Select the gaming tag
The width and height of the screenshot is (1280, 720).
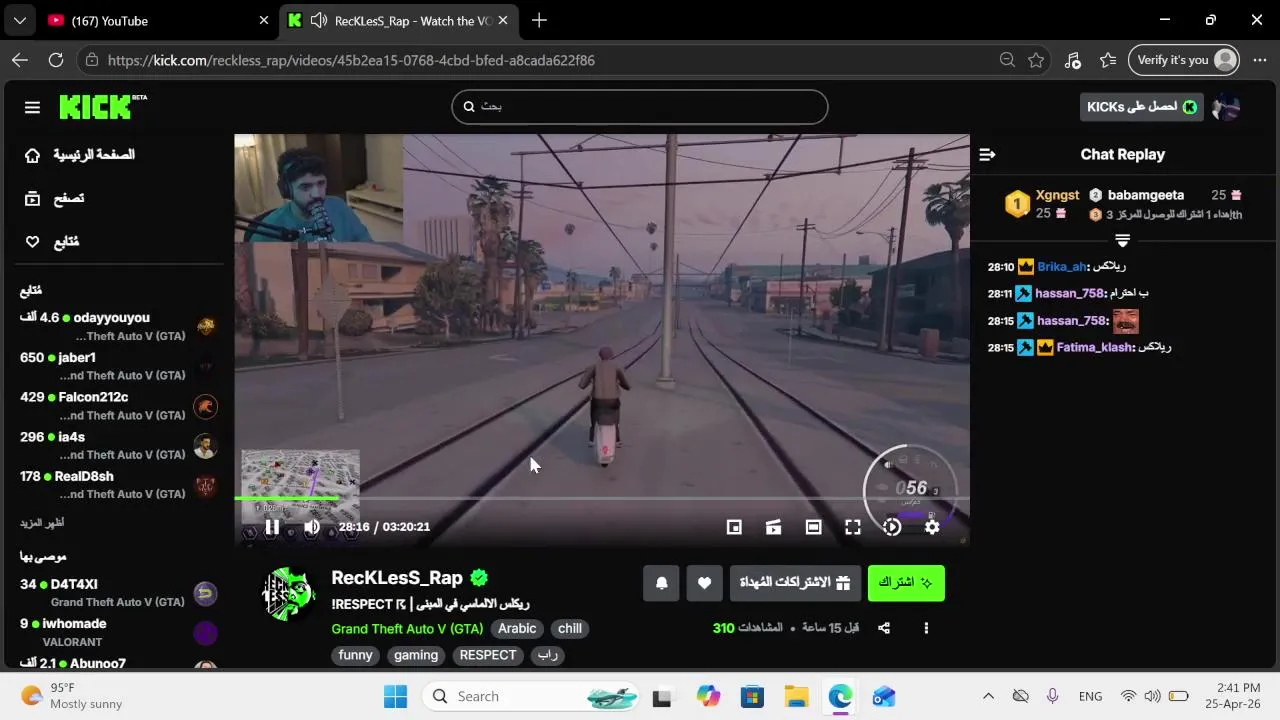click(x=416, y=655)
